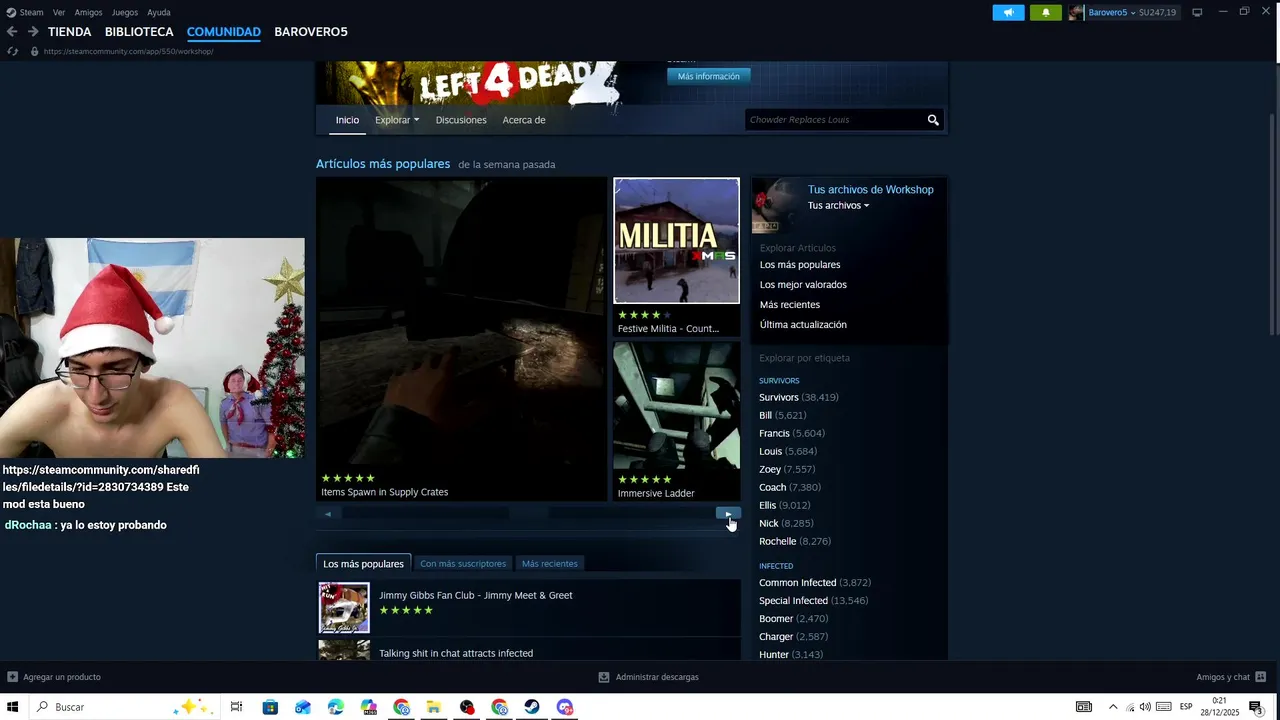
Task: Open COMUNIDAD section
Action: pos(224,32)
